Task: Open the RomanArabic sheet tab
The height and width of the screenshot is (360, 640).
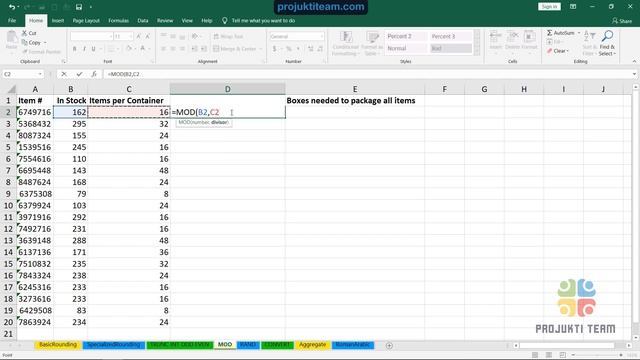Action: pos(353,345)
